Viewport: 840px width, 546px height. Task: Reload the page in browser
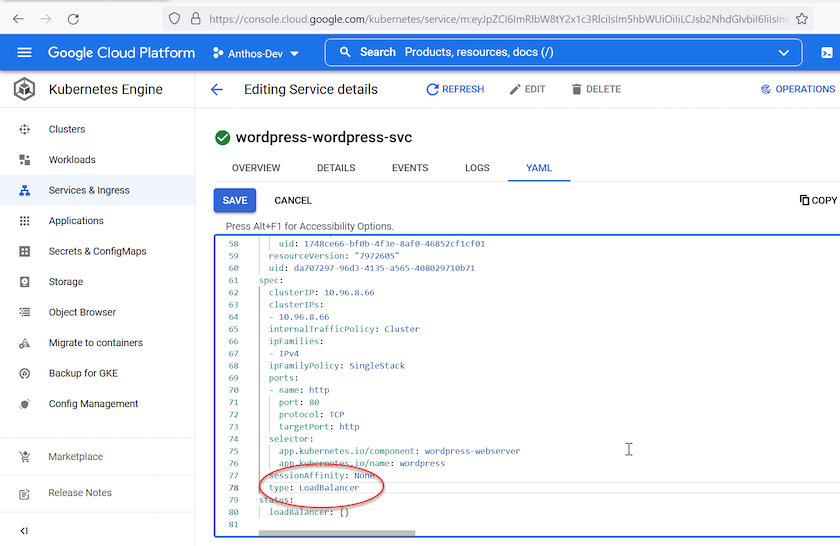[x=73, y=18]
